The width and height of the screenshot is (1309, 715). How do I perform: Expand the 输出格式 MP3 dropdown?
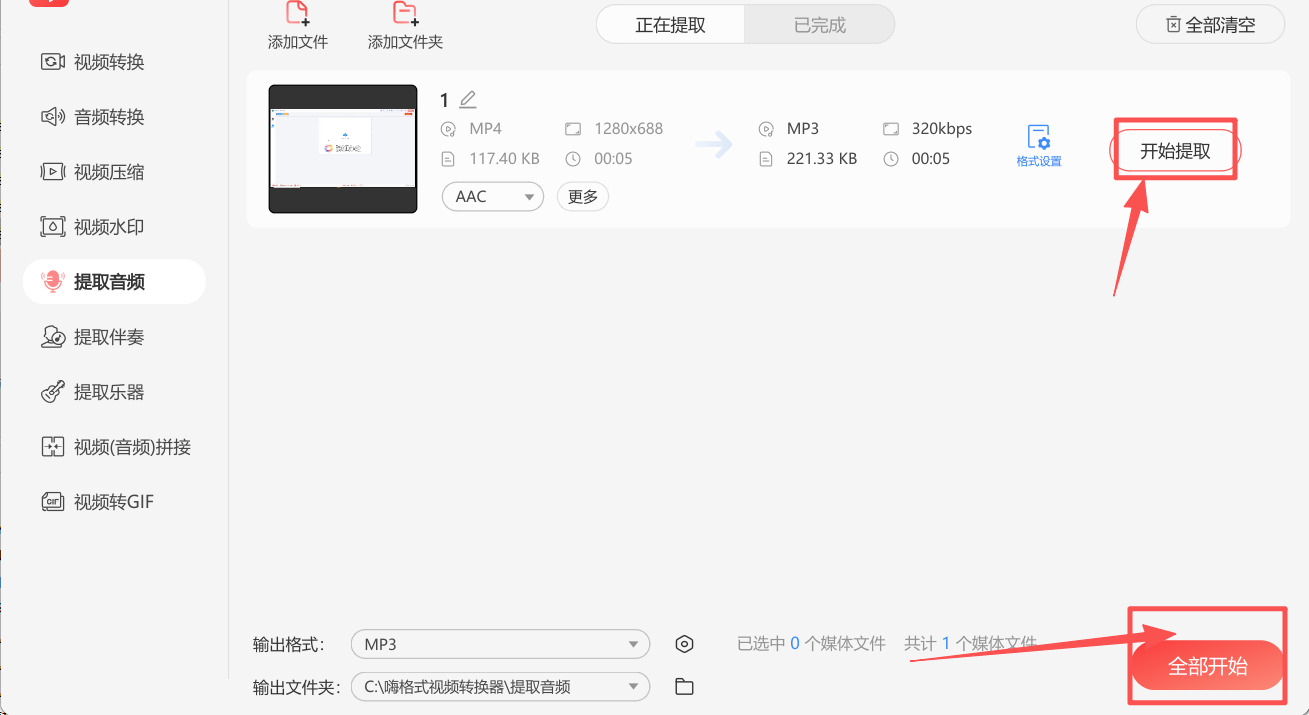(x=500, y=644)
